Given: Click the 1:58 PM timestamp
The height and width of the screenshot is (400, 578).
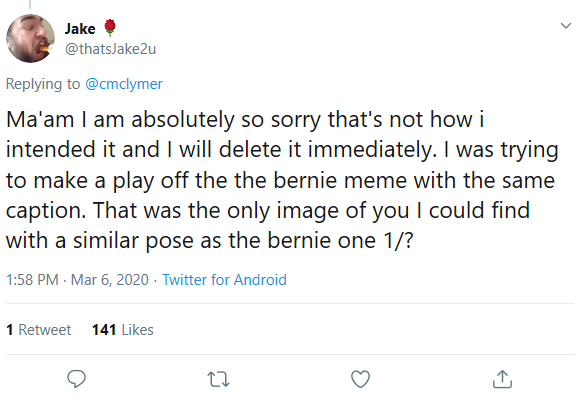Looking at the screenshot, I should [x=32, y=280].
